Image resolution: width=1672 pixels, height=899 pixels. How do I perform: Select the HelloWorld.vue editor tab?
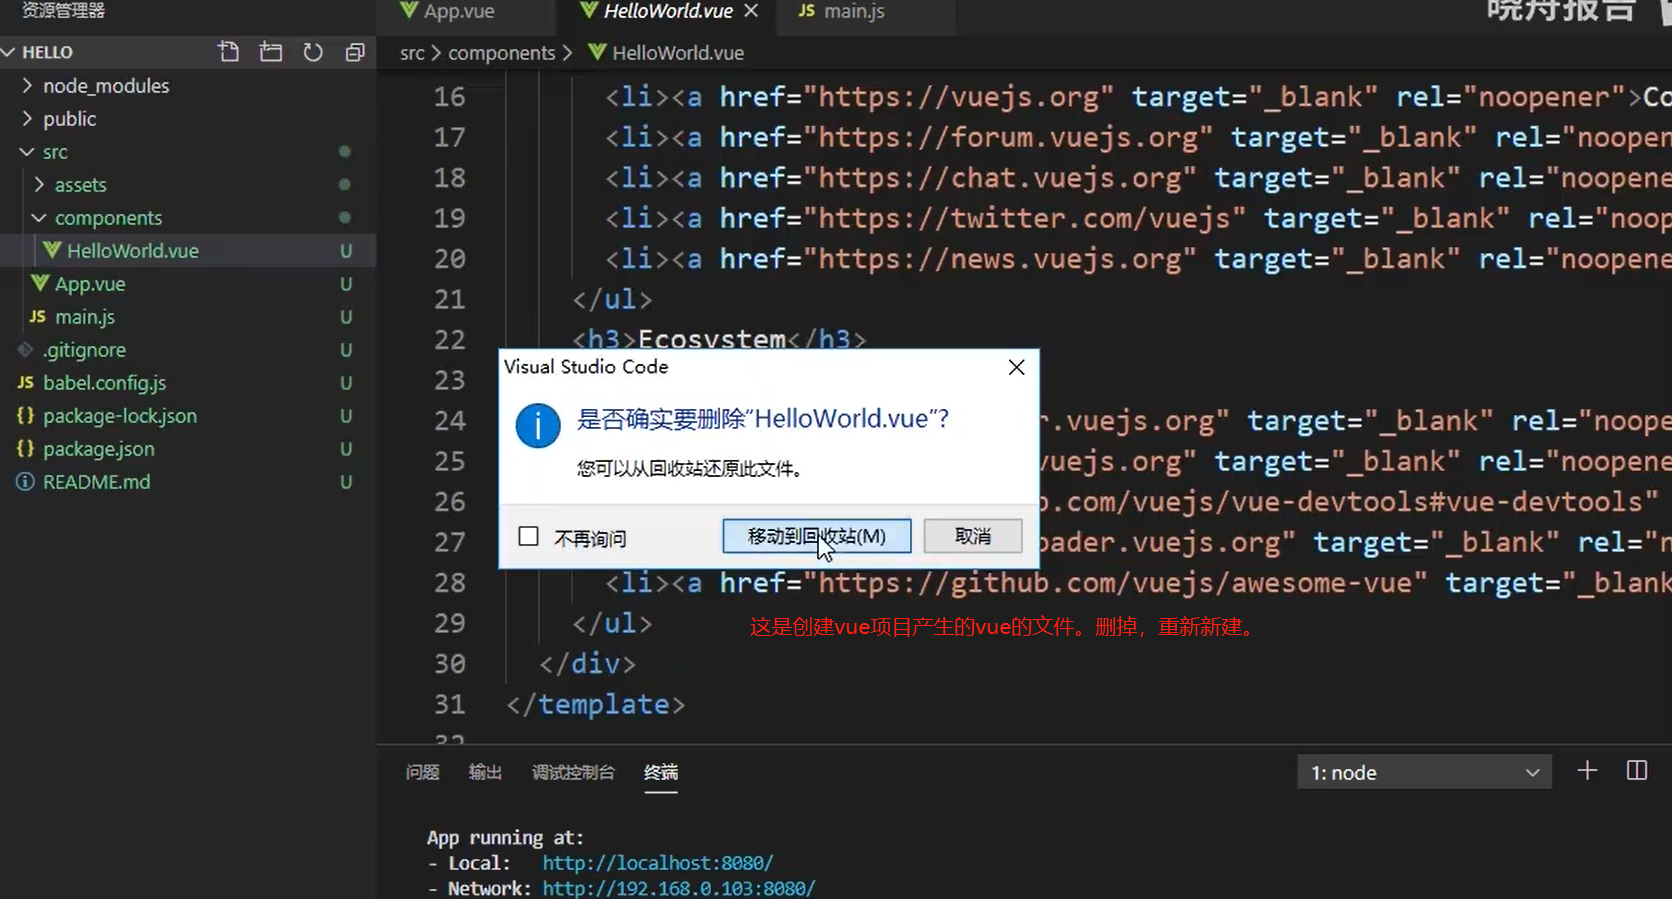coord(668,12)
